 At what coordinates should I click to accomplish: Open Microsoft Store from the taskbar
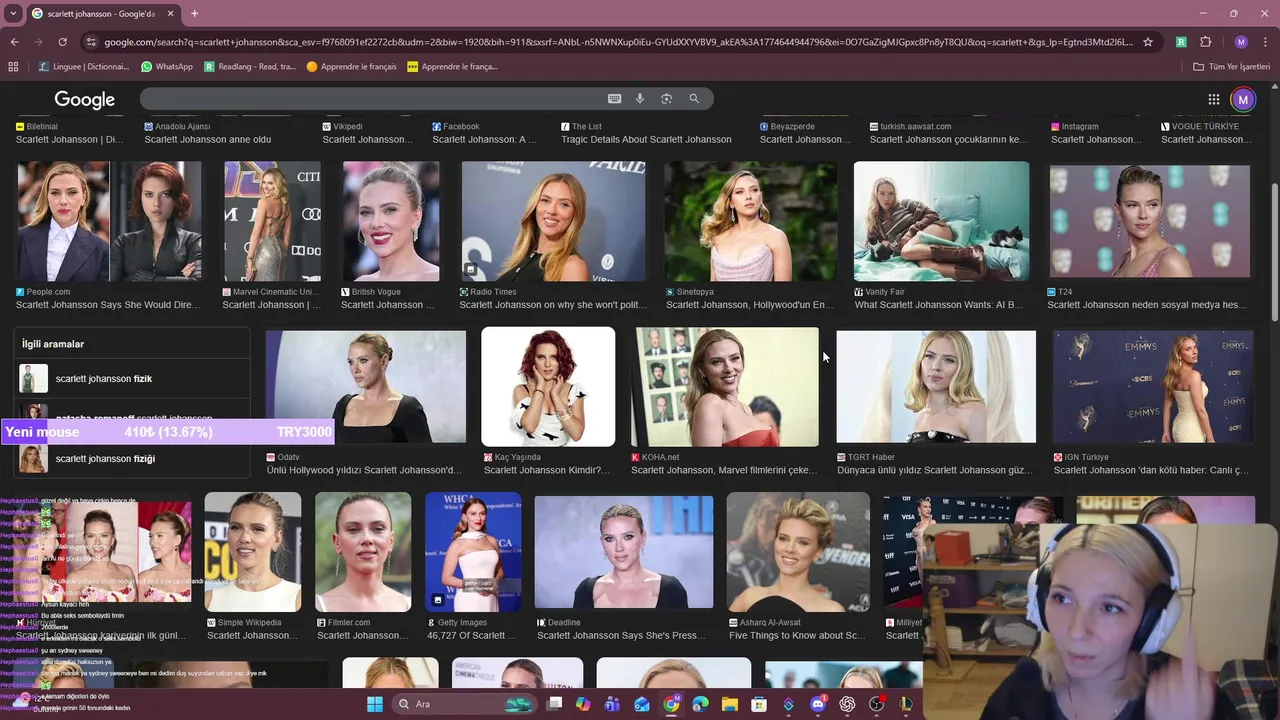click(759, 704)
